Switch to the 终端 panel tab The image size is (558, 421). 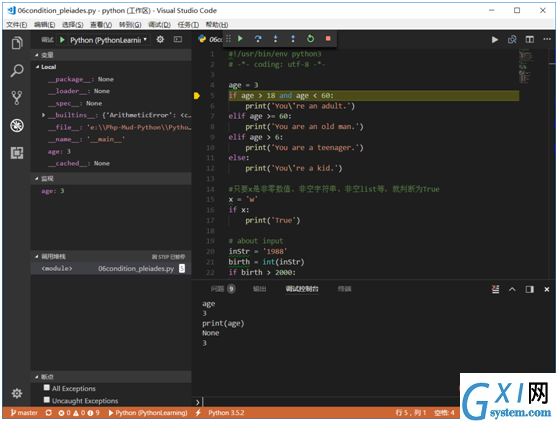click(x=344, y=289)
